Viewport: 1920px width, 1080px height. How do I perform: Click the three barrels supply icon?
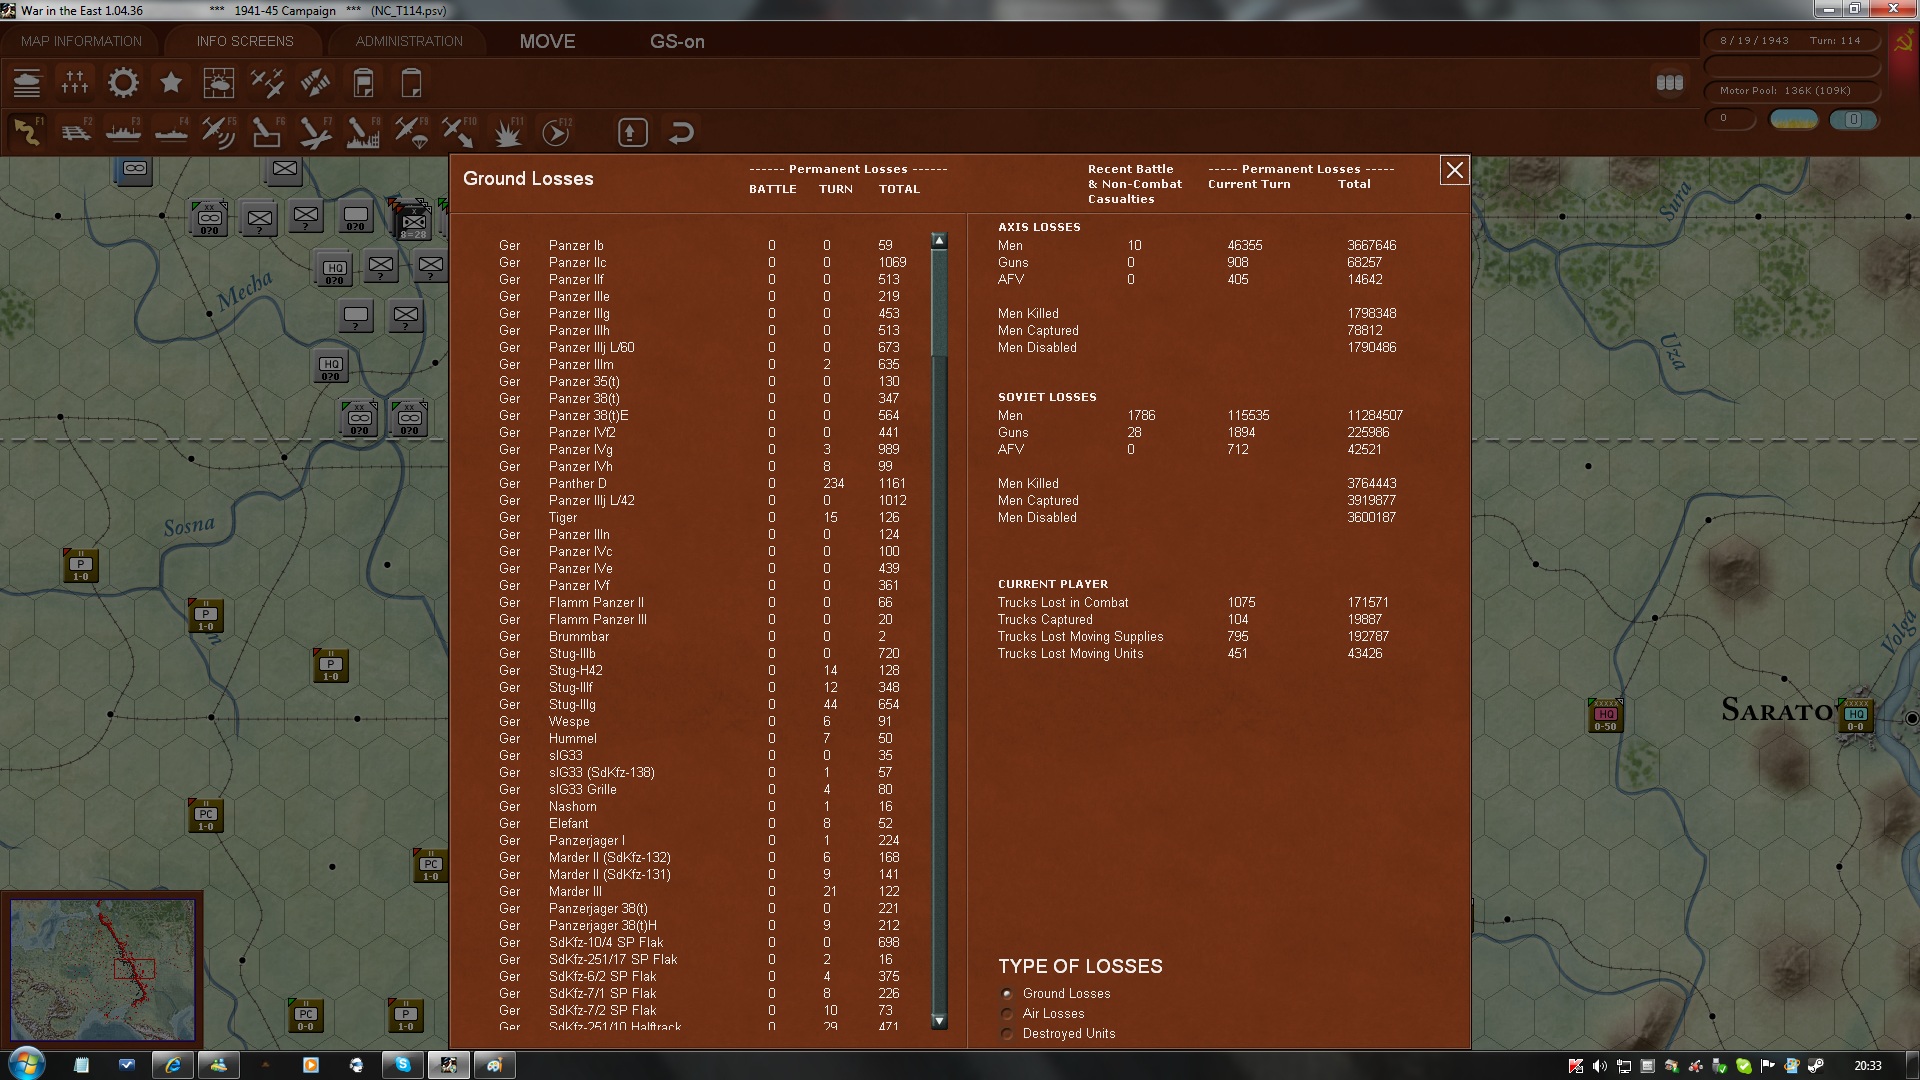[x=1670, y=83]
